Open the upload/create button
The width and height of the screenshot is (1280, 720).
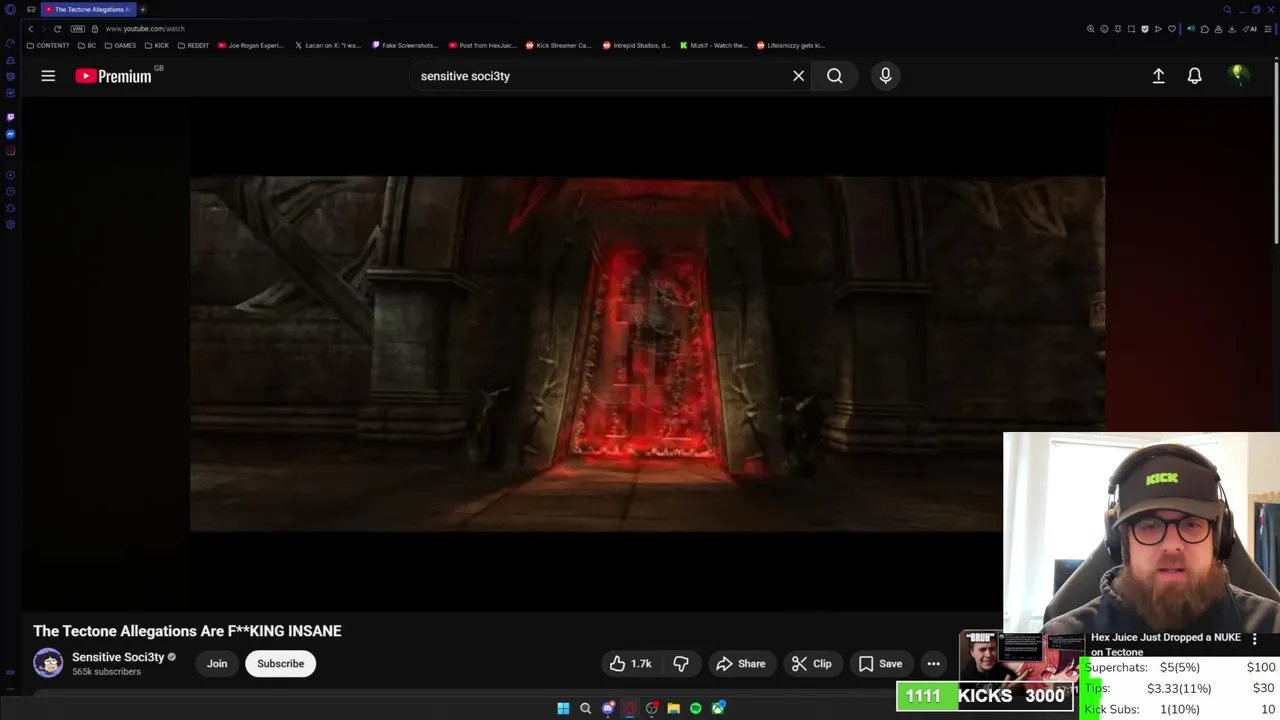(1158, 76)
